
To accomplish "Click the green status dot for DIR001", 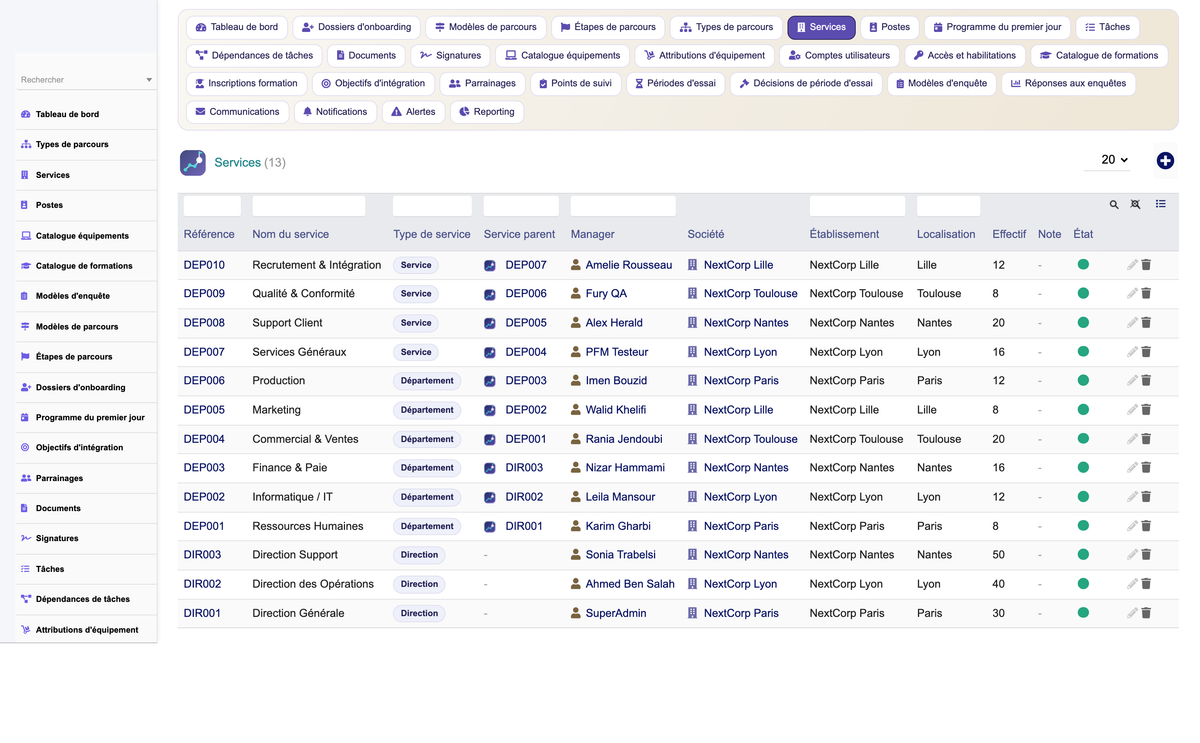I will 1083,613.
